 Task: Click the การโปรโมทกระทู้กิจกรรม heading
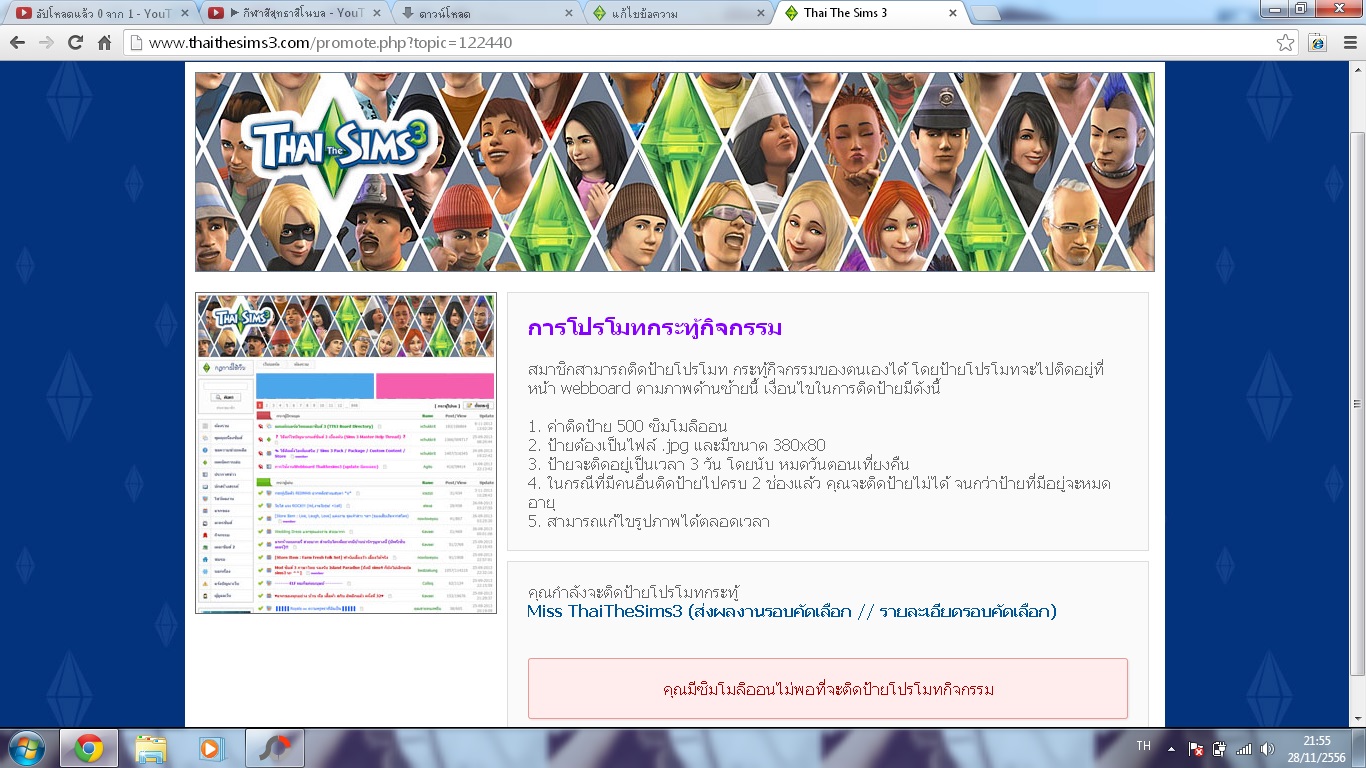[x=655, y=328]
